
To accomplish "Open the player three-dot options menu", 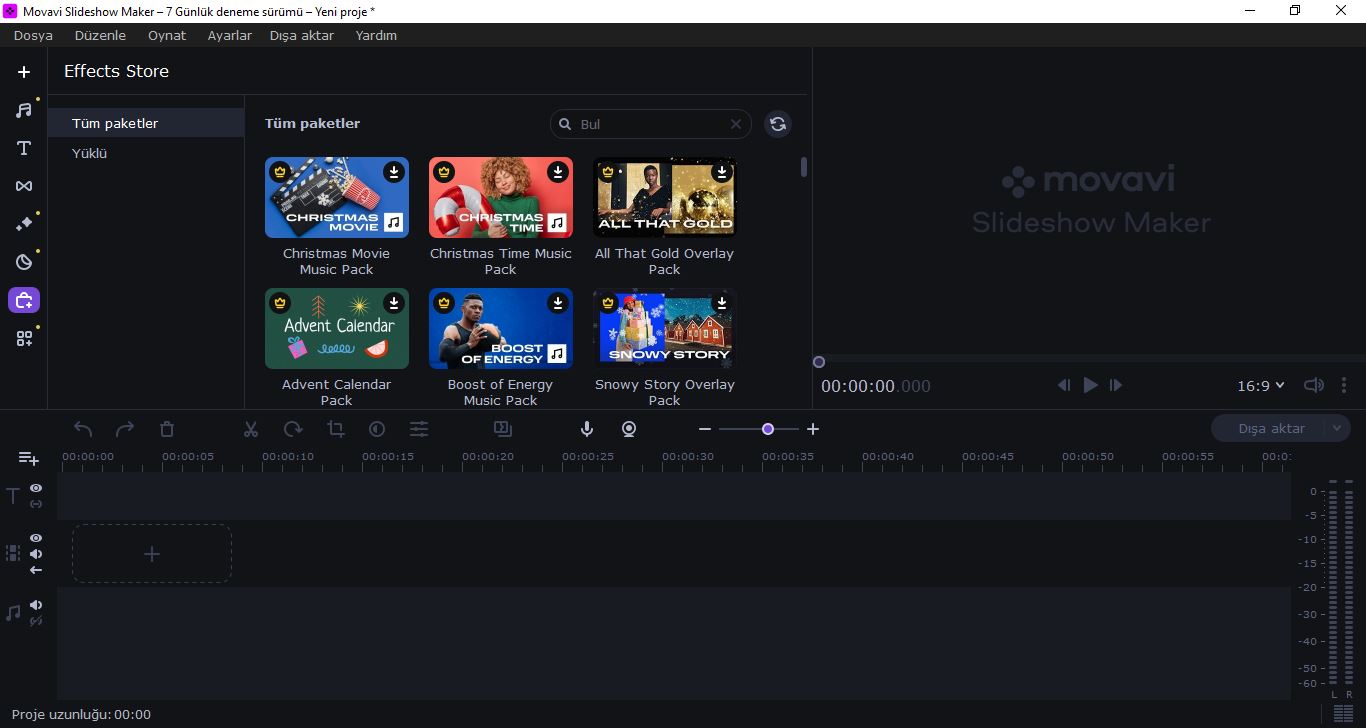I will pyautogui.click(x=1344, y=385).
